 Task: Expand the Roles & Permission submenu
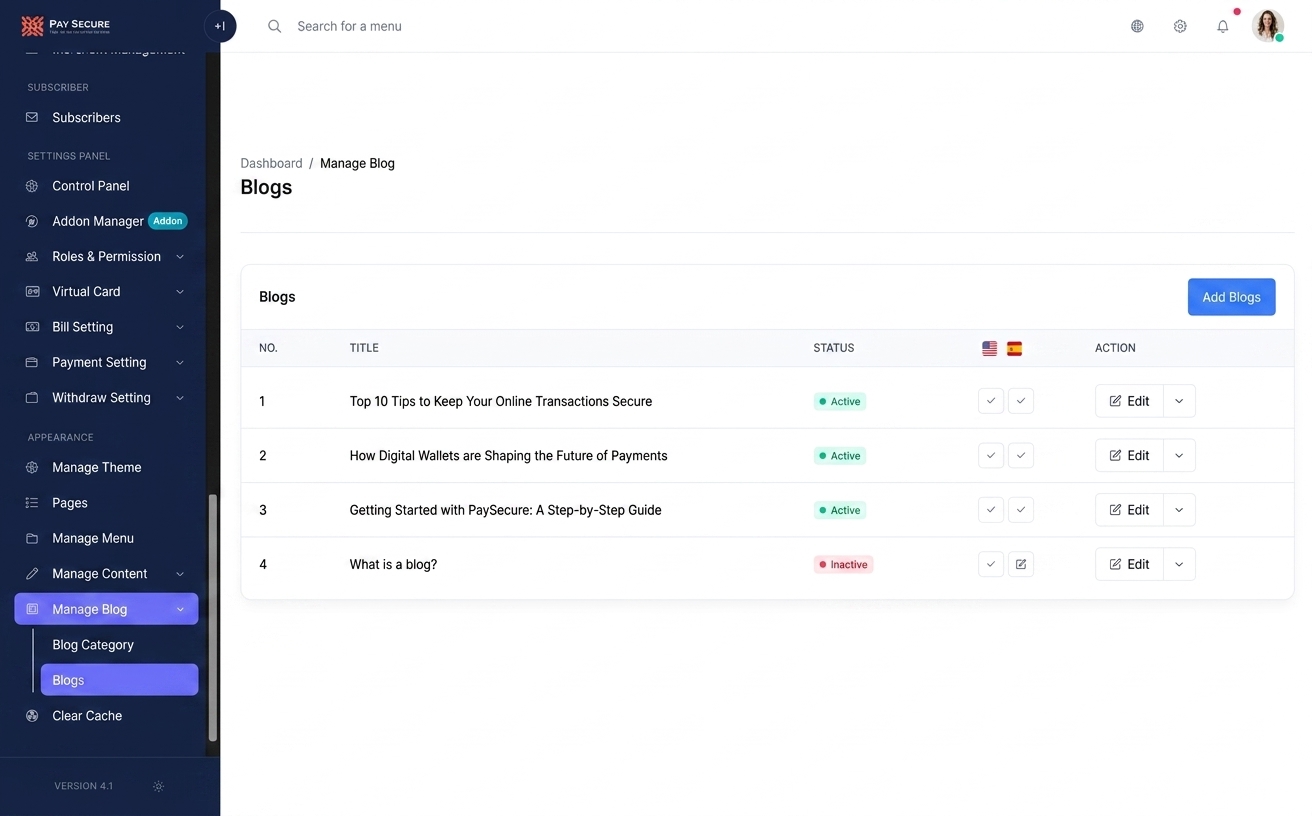tap(180, 257)
